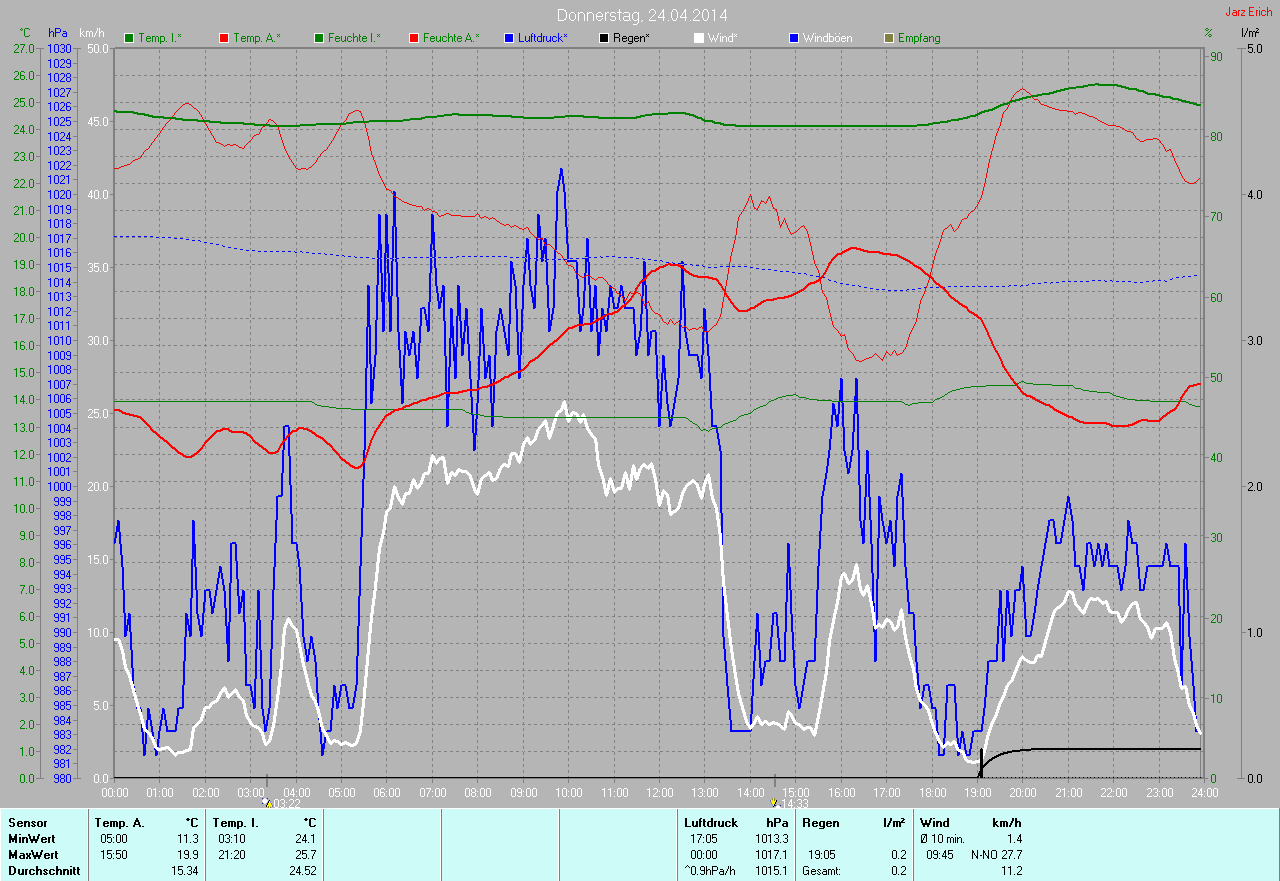The width and height of the screenshot is (1280, 881).
Task: Click the black Regen legend square
Action: (x=604, y=38)
